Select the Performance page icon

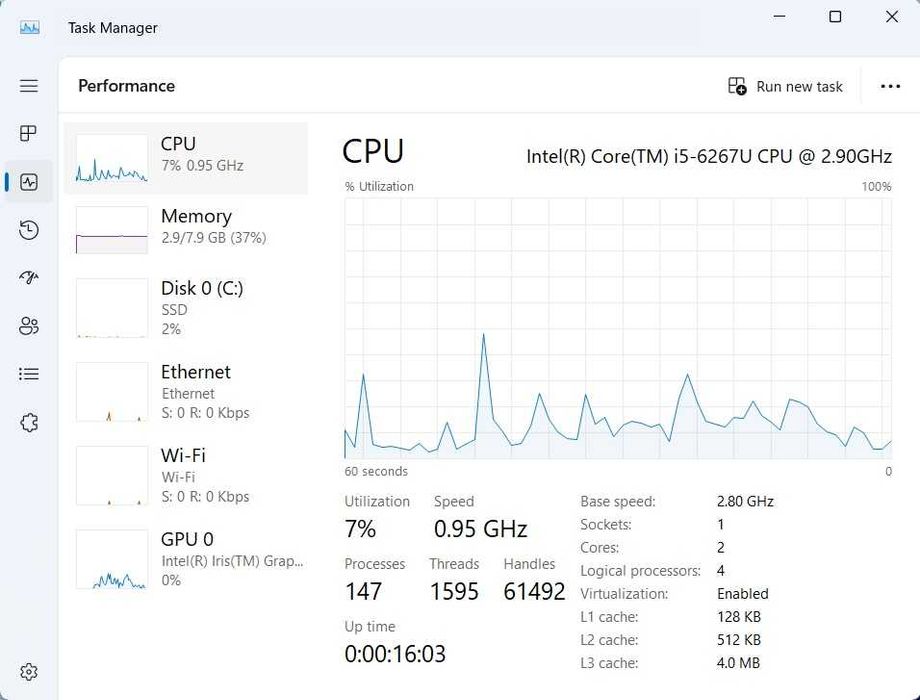[29, 182]
